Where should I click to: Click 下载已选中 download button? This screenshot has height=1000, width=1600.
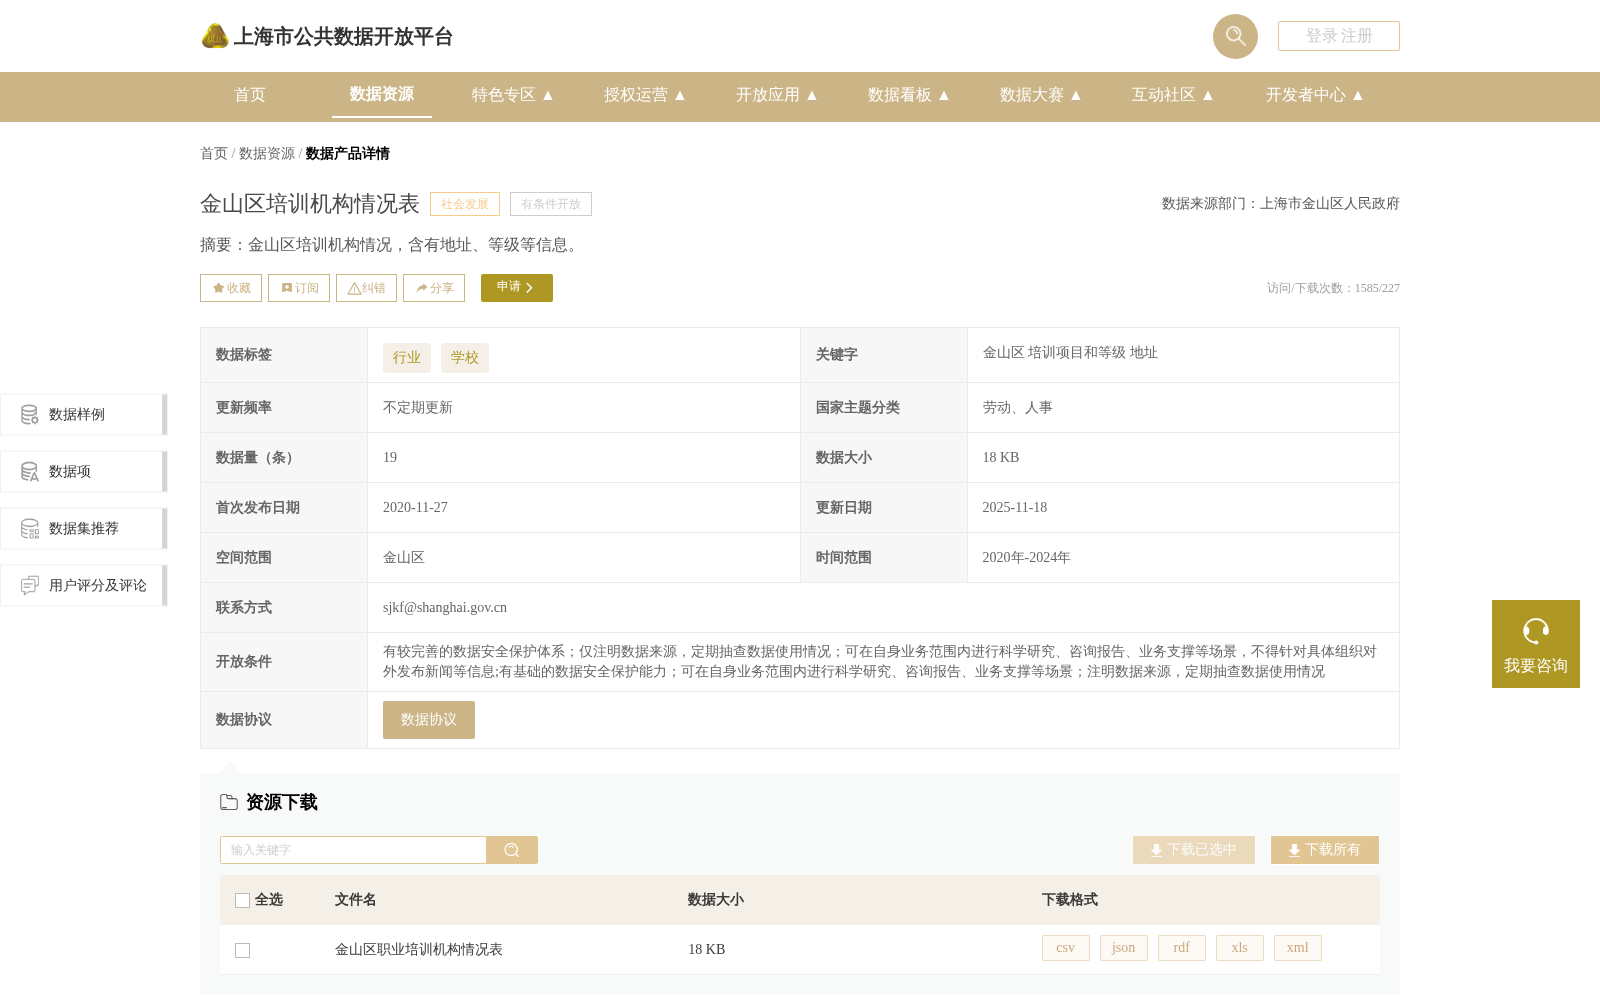(x=1194, y=850)
